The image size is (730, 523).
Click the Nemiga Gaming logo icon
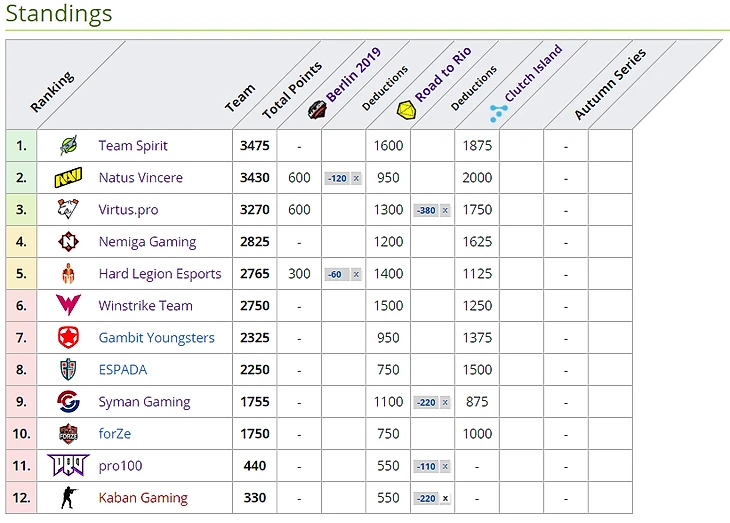(x=68, y=242)
